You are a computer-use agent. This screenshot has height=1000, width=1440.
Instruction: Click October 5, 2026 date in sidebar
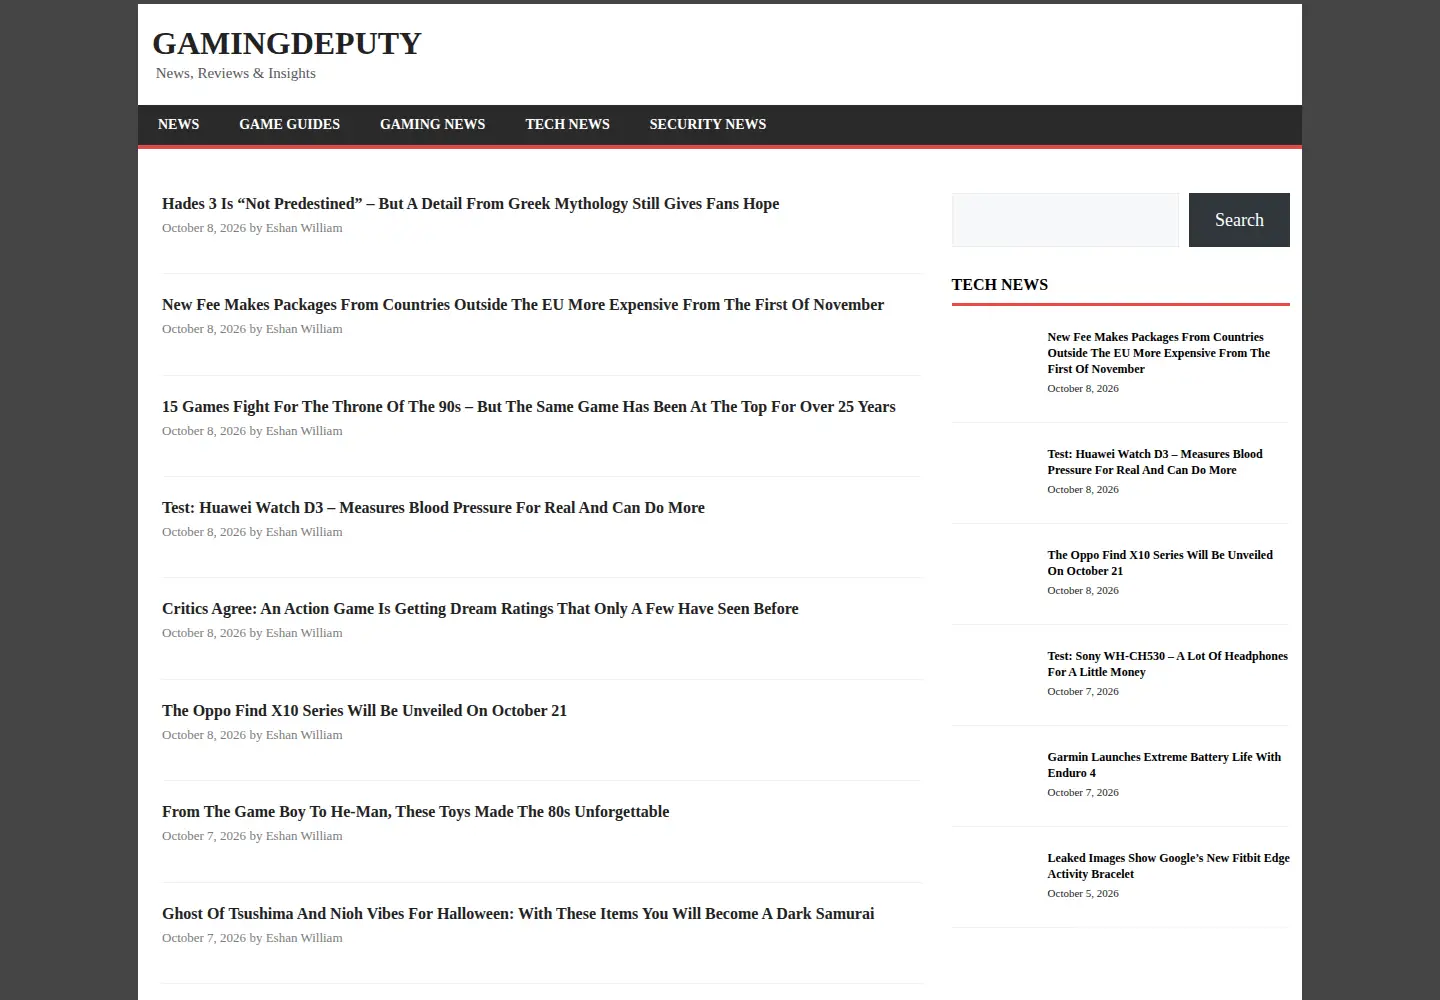pos(1083,894)
